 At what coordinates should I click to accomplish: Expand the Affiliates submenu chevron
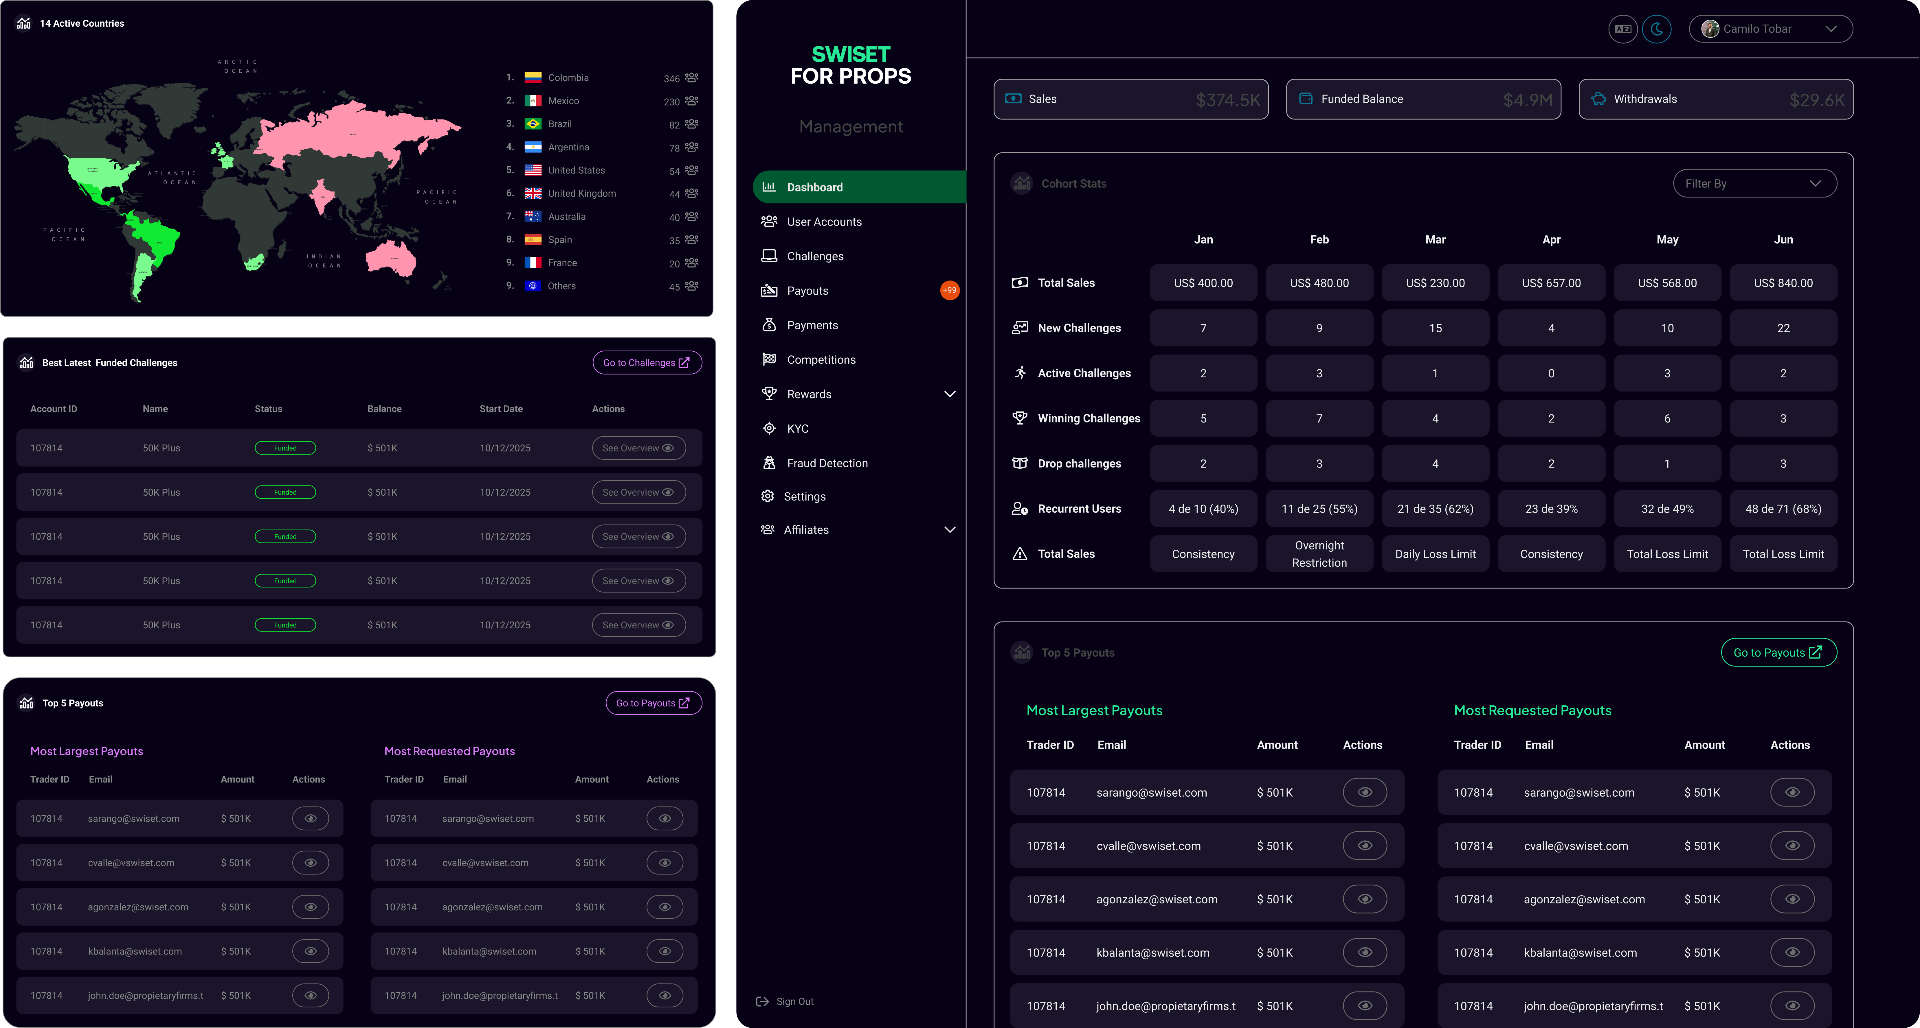point(950,530)
